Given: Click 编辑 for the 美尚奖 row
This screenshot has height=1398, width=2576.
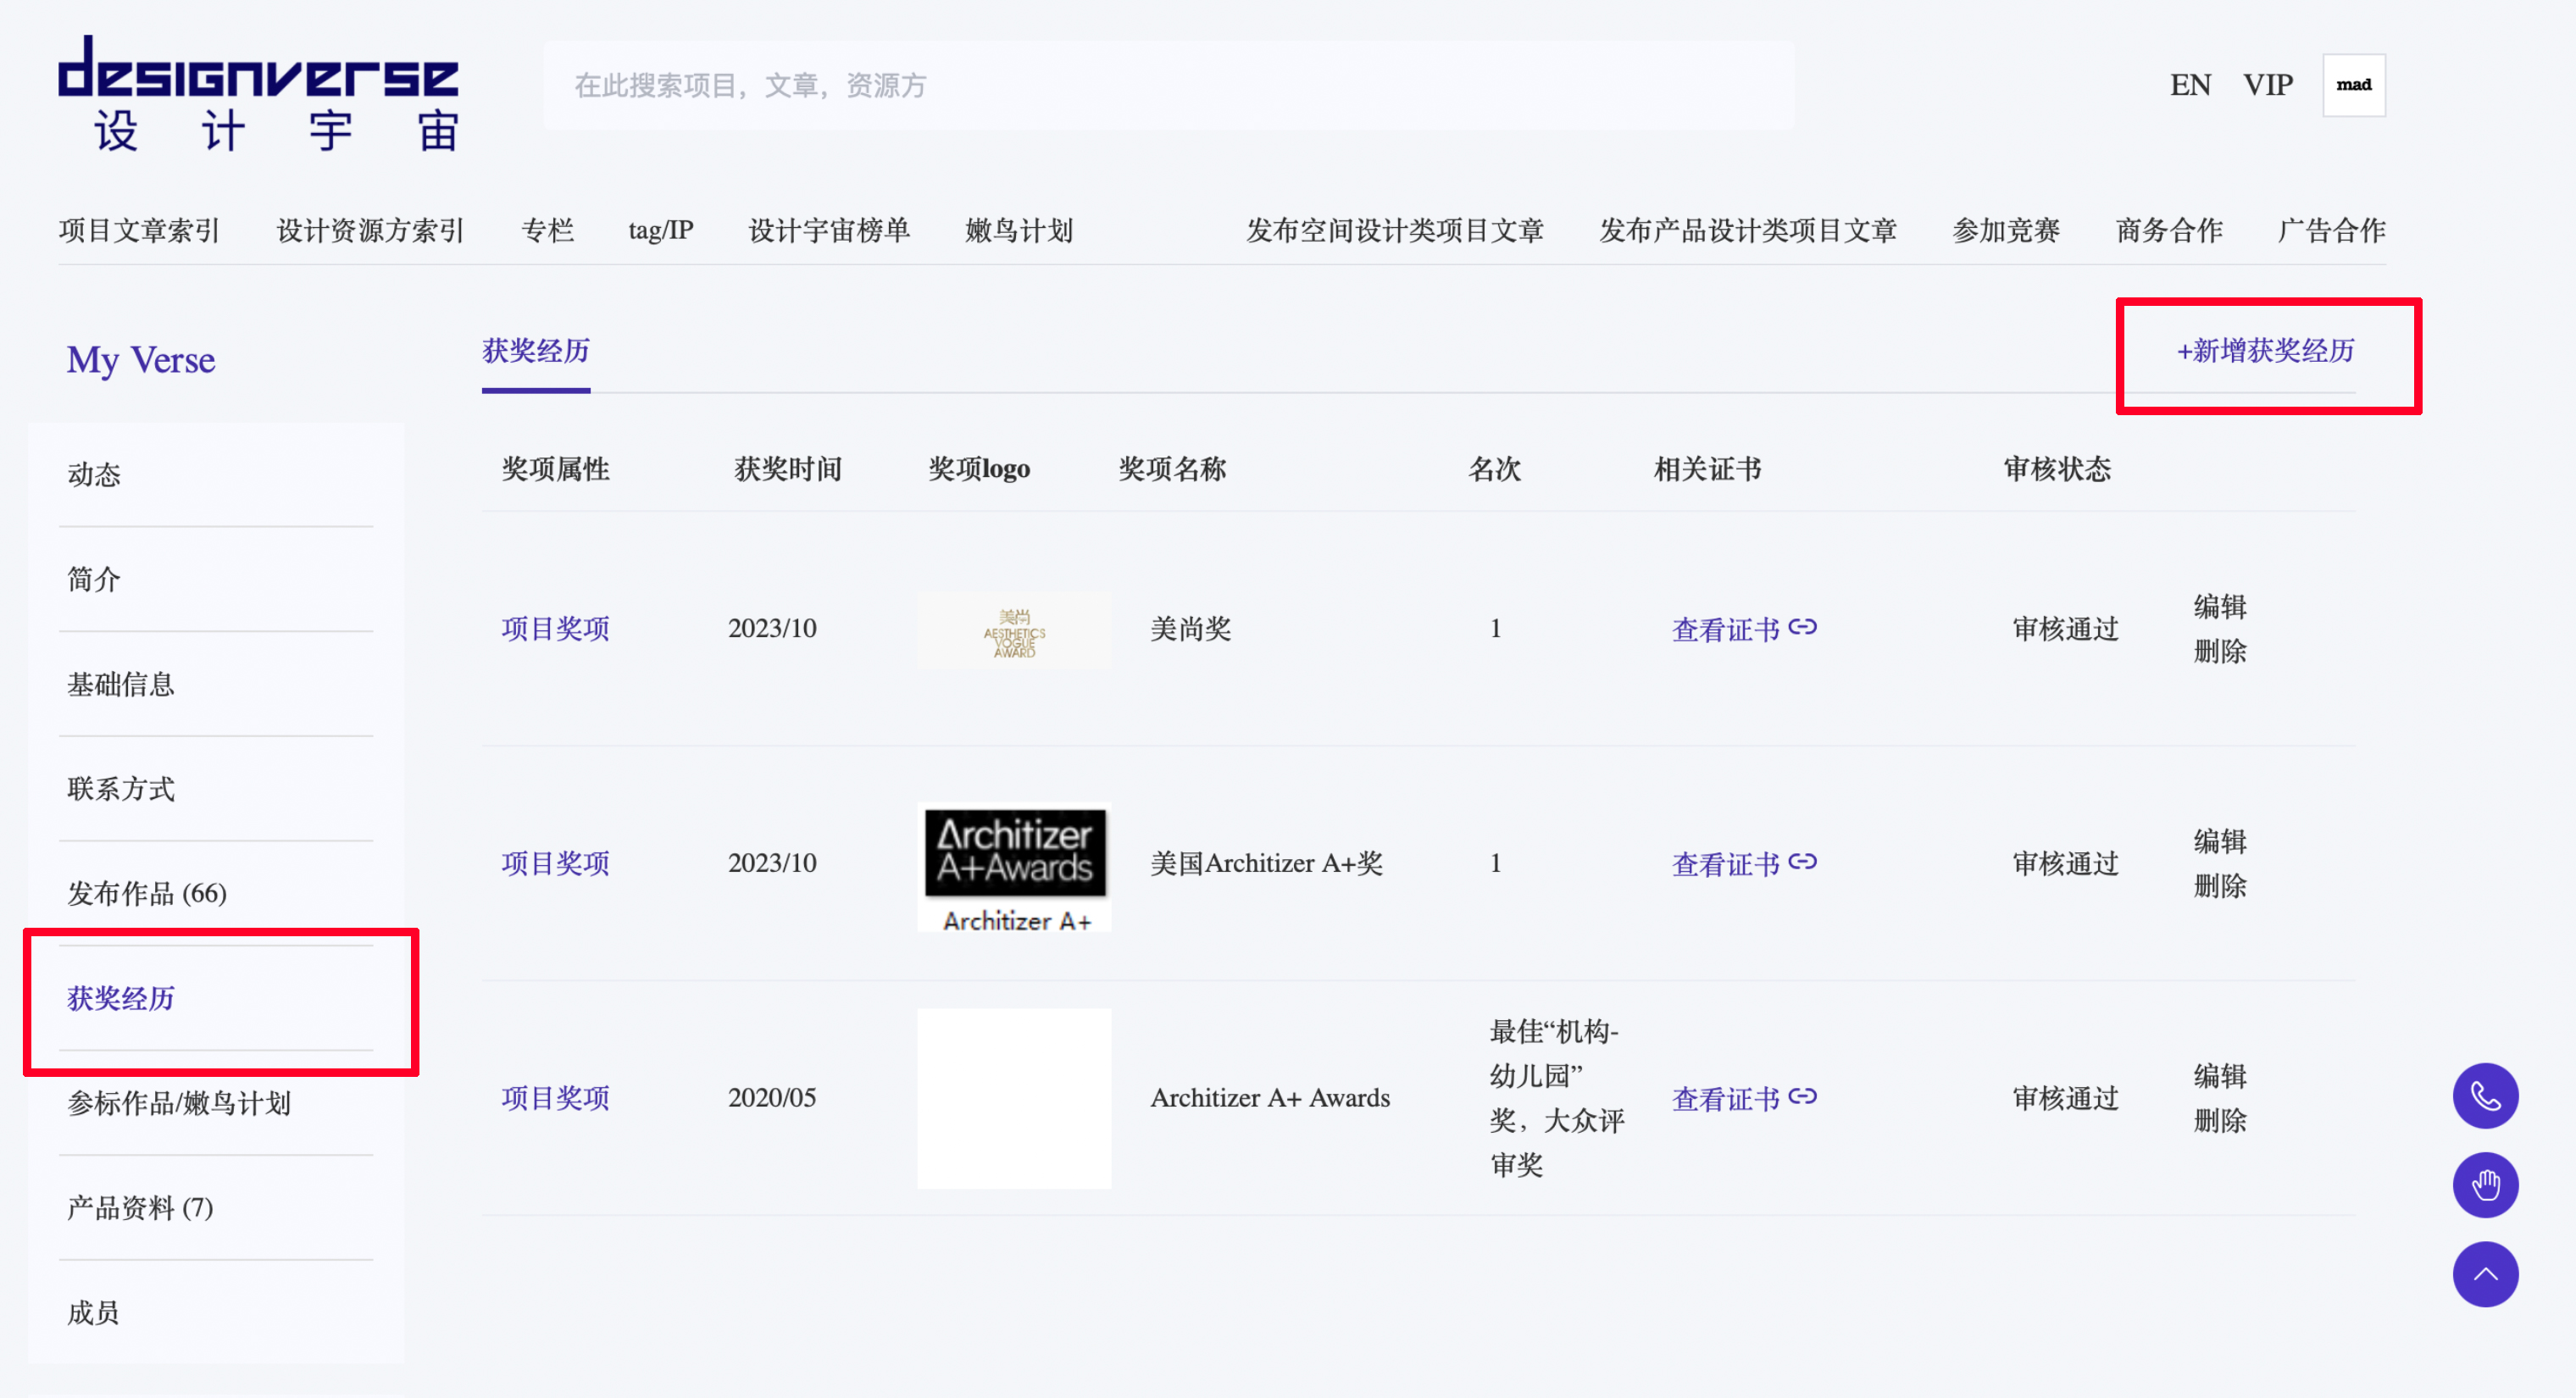Looking at the screenshot, I should tap(2219, 606).
